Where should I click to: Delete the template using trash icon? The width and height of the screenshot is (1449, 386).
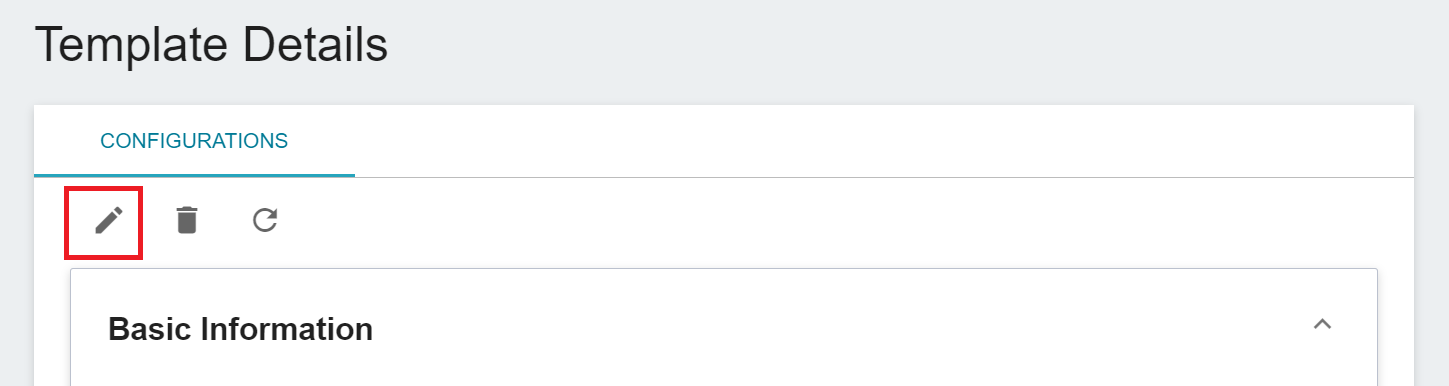pyautogui.click(x=187, y=220)
